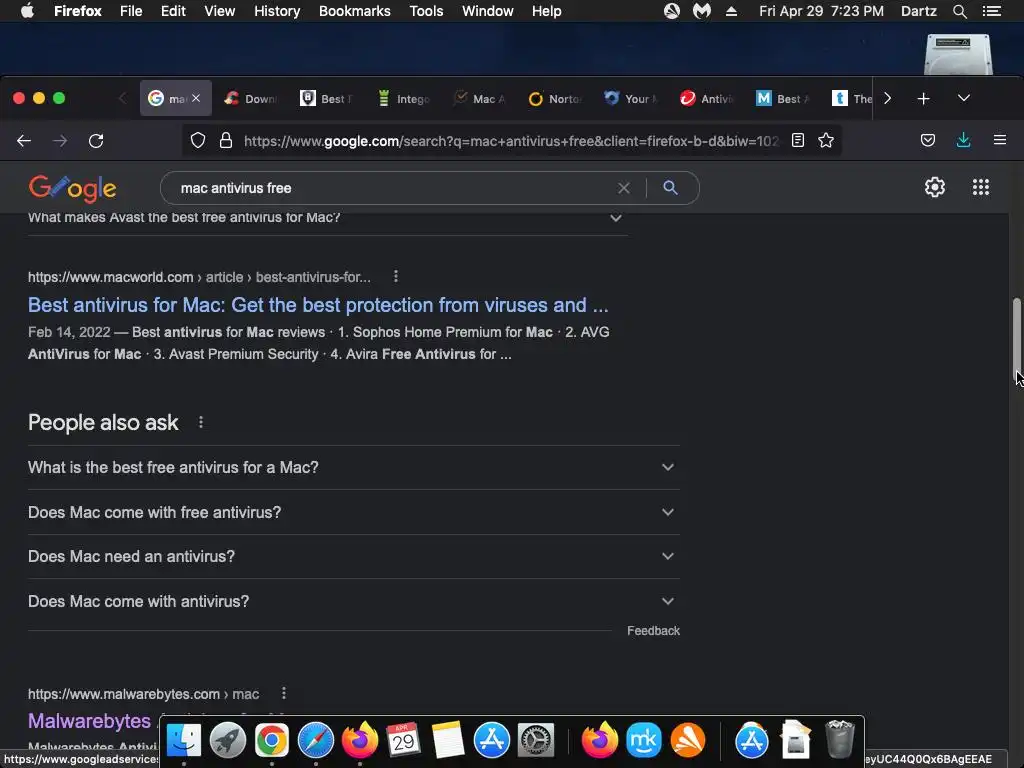Open the tracking protection shield icon

point(198,140)
